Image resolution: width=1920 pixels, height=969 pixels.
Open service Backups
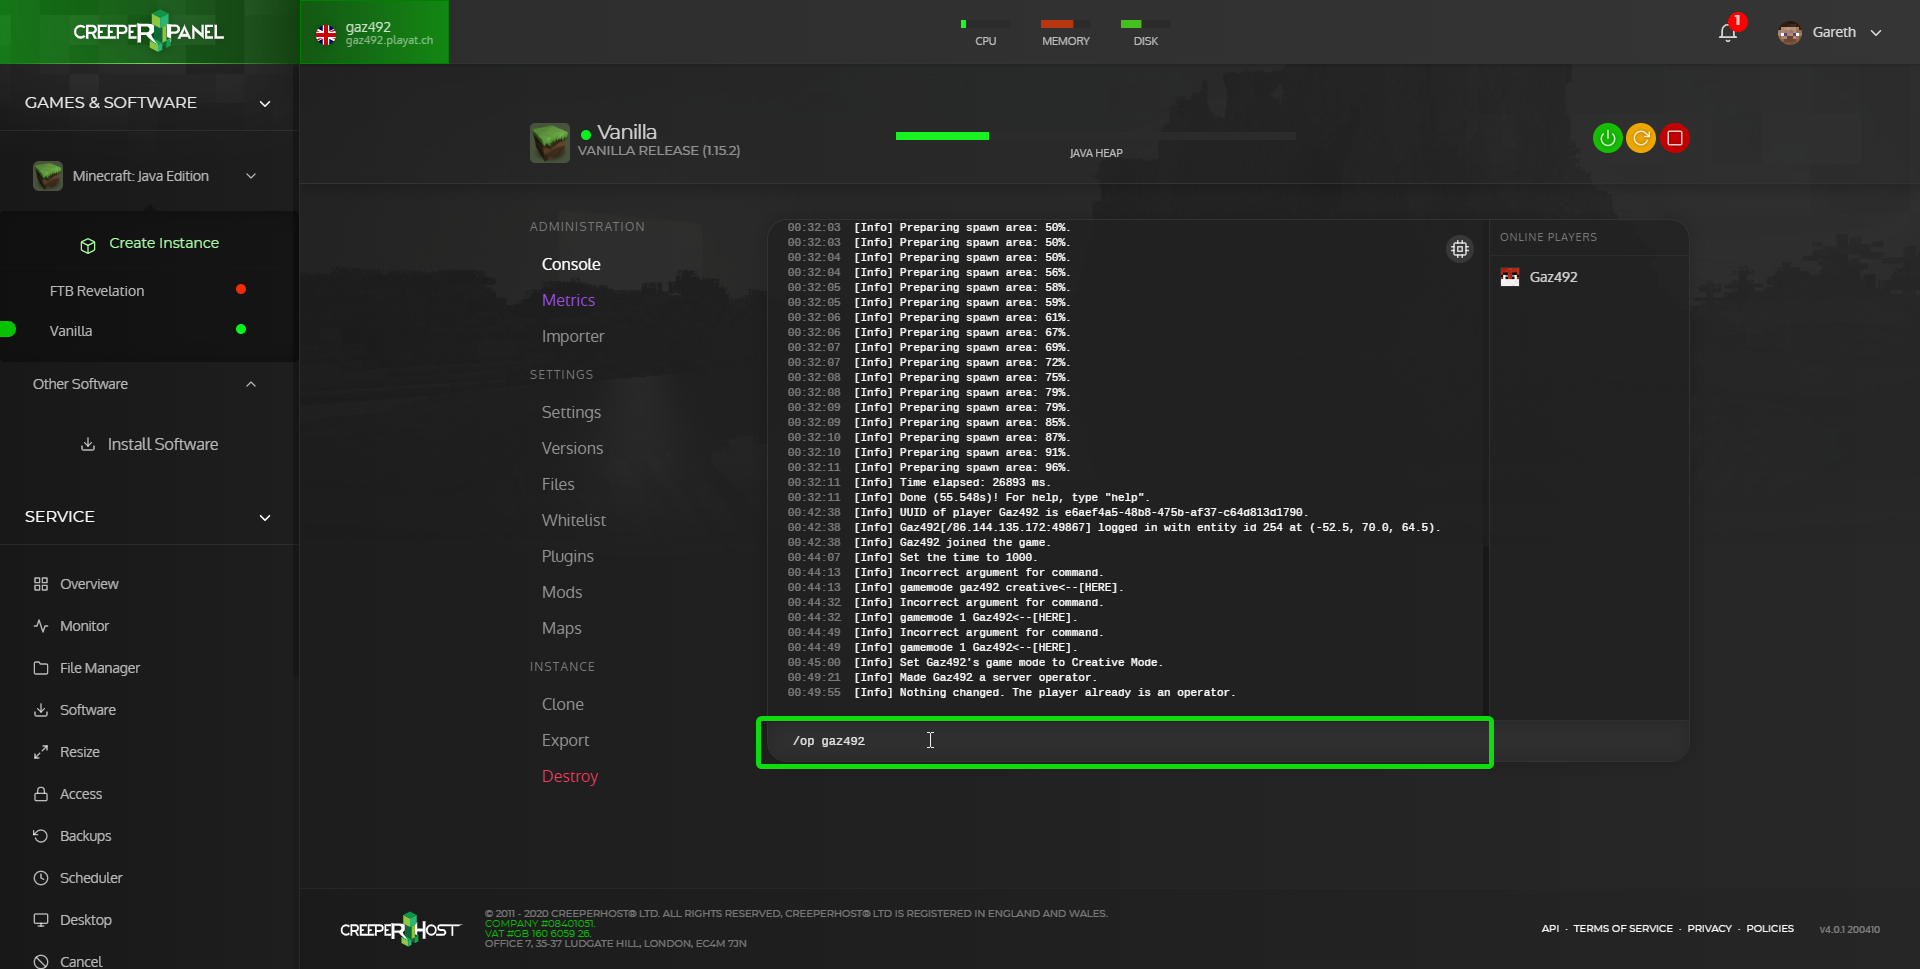pyautogui.click(x=86, y=836)
